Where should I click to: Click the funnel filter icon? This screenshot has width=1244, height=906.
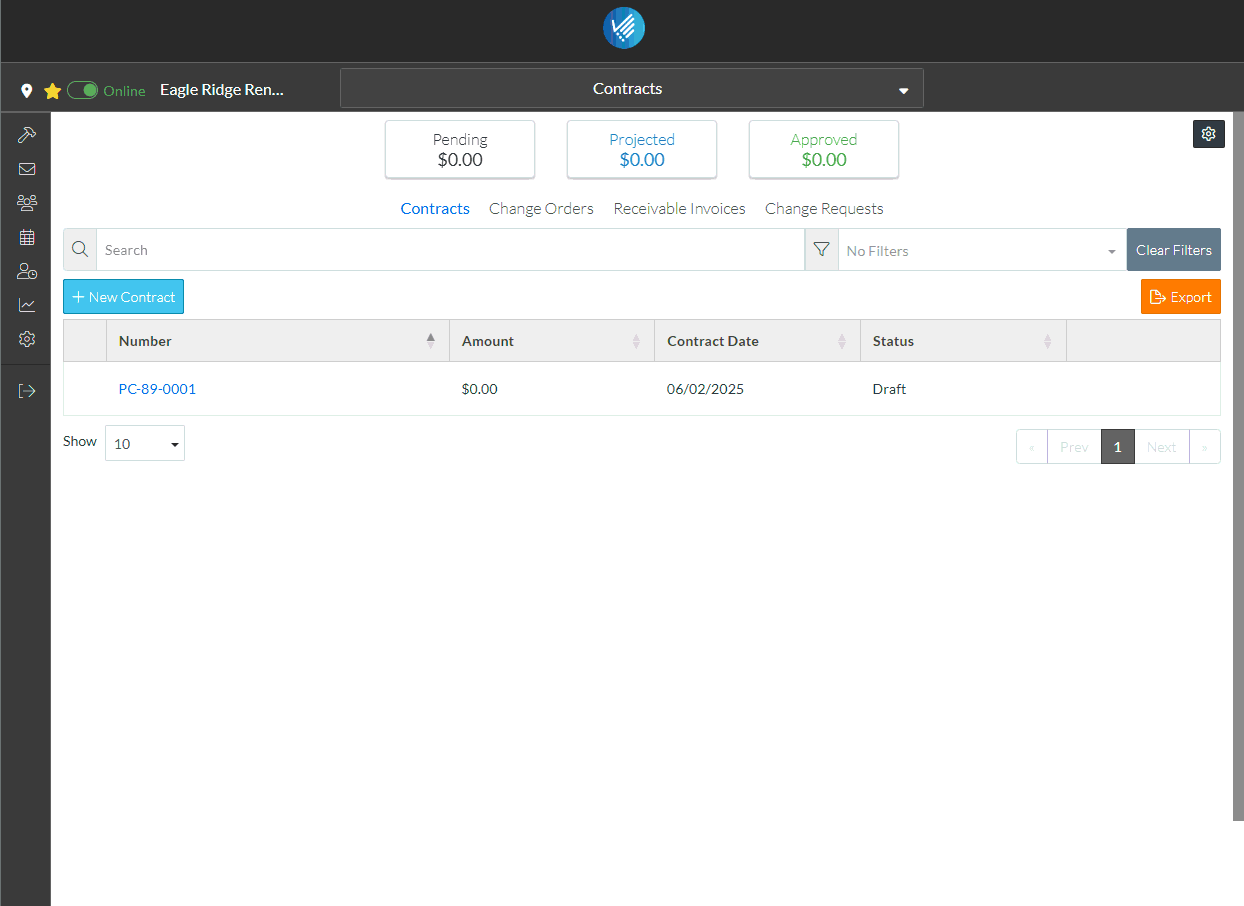822,250
